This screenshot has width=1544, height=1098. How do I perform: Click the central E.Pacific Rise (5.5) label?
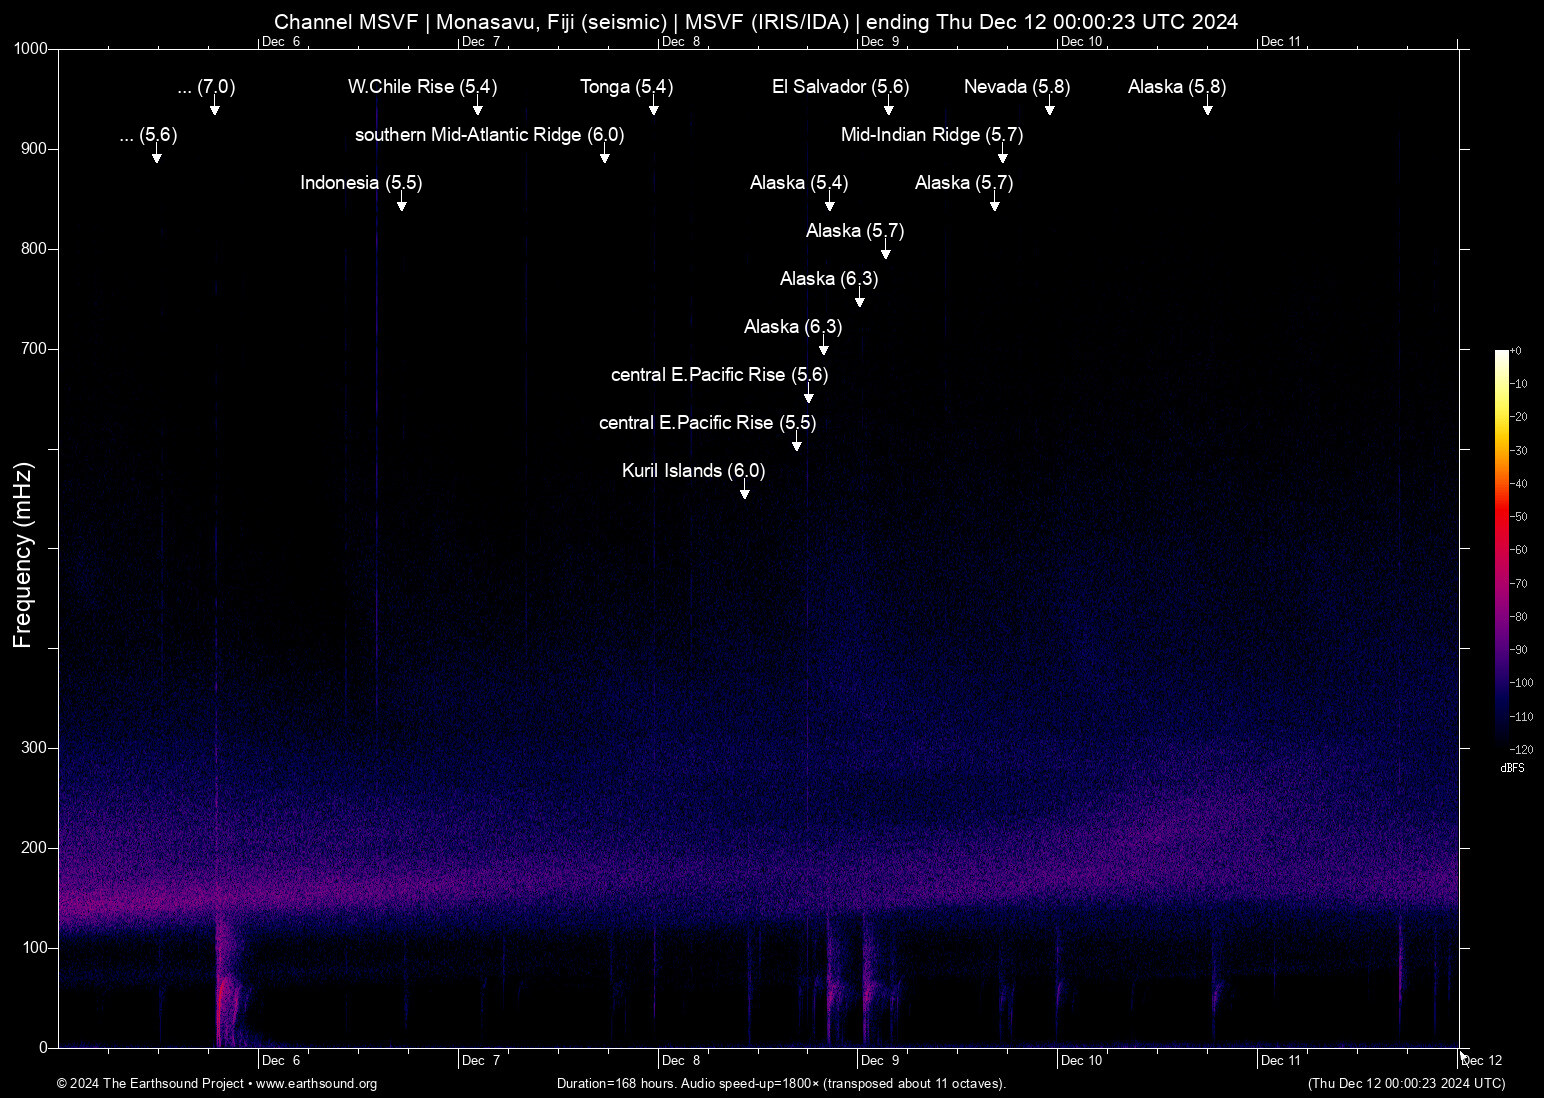click(x=706, y=423)
